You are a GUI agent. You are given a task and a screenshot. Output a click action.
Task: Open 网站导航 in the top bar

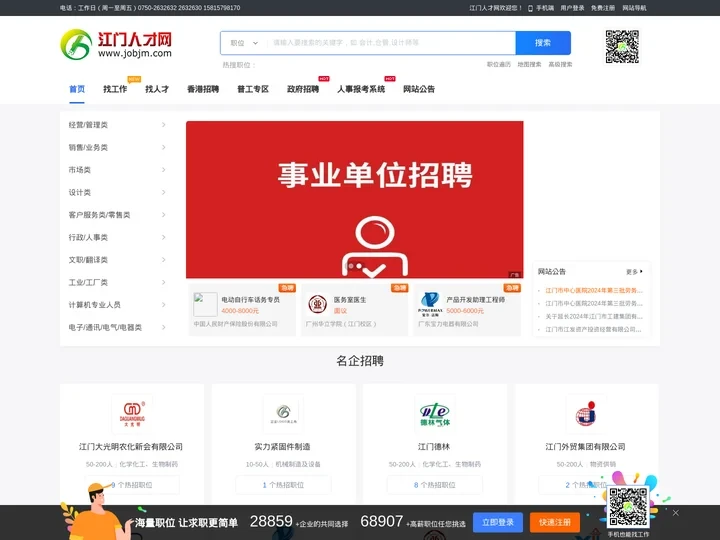634,8
